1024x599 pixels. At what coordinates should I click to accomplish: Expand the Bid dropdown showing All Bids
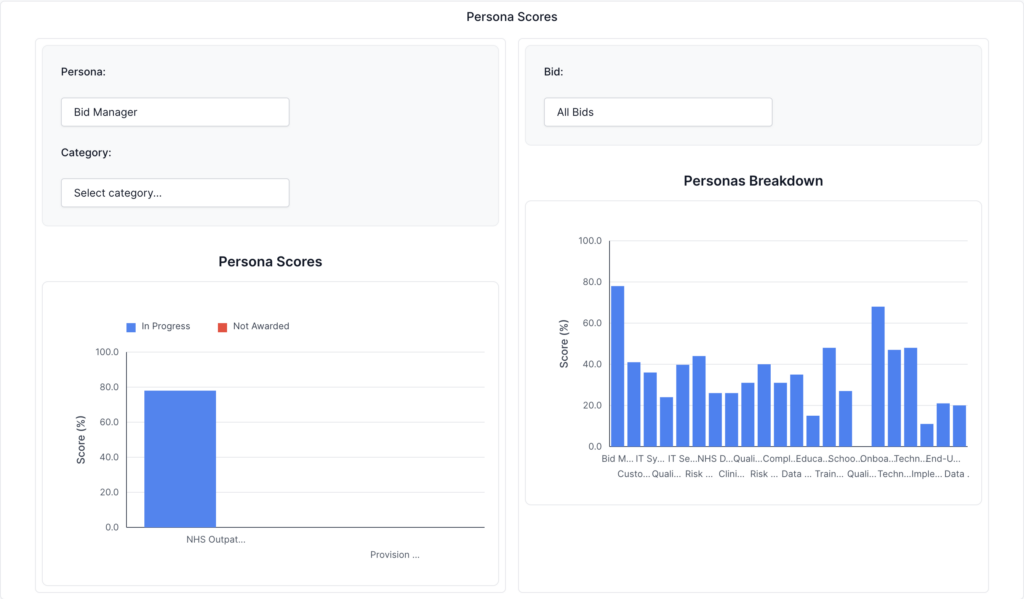[x=658, y=112]
